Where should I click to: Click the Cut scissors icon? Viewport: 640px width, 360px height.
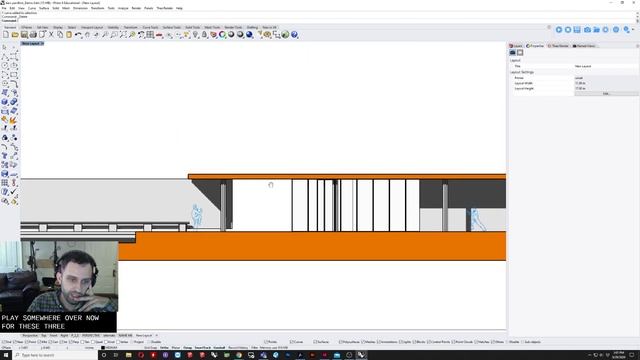tap(51, 35)
